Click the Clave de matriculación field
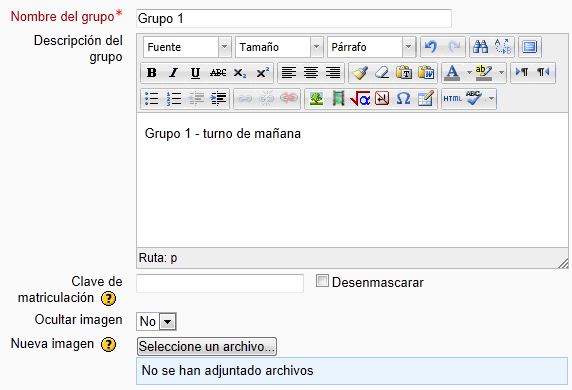572x390 pixels. [x=220, y=283]
